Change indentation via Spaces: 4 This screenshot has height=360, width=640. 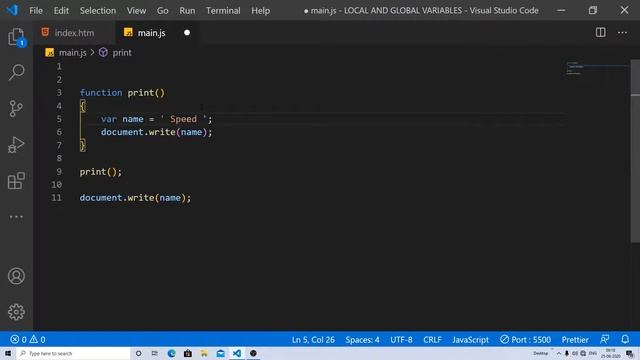coord(362,340)
